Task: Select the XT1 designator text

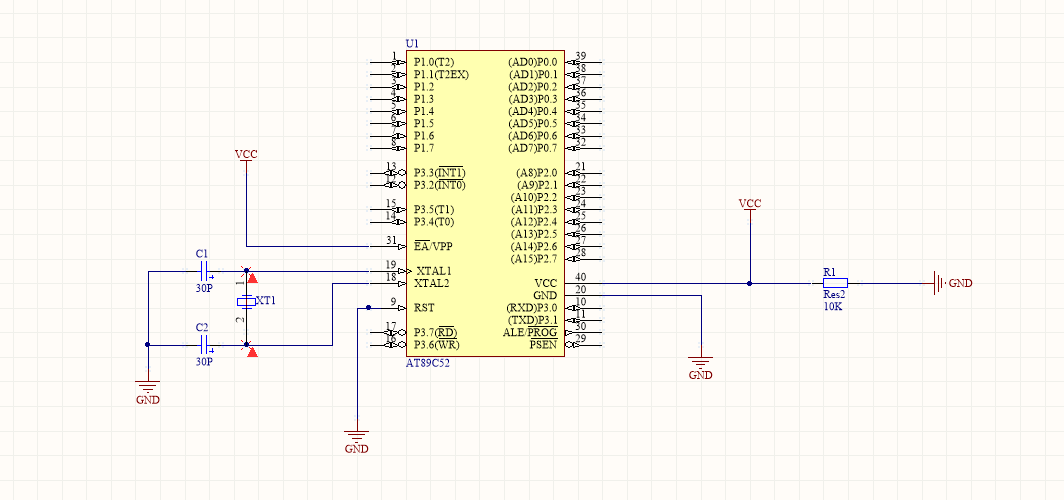Action: point(265,301)
